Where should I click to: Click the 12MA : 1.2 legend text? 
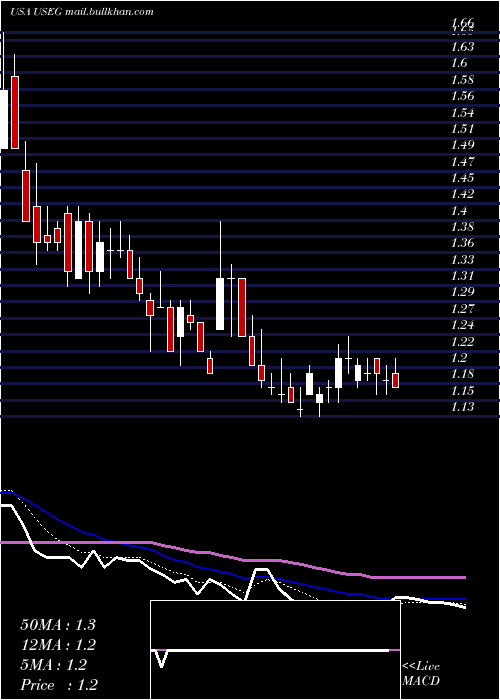click(x=58, y=645)
